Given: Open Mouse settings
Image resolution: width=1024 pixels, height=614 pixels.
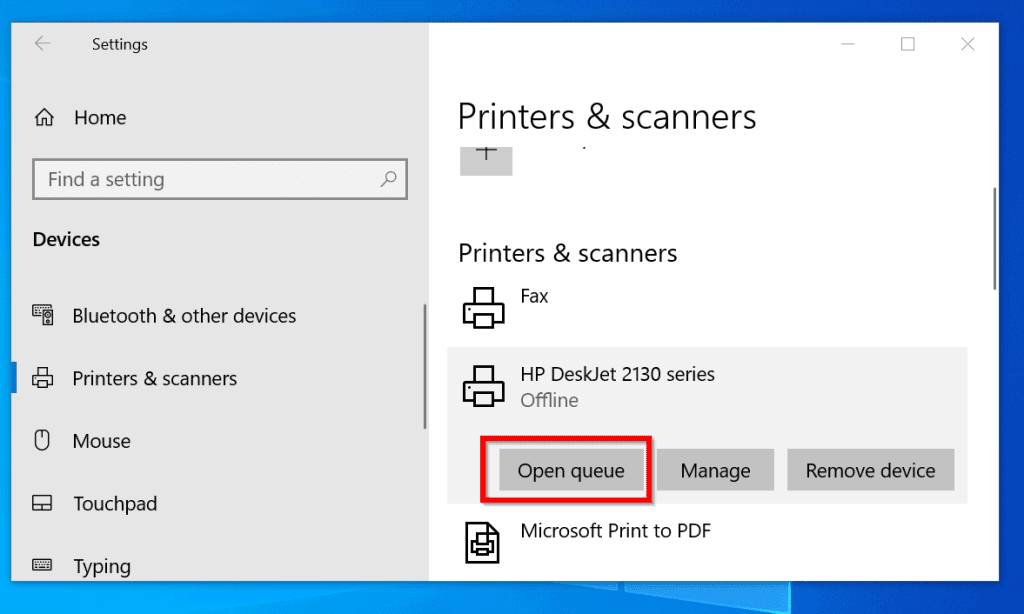Looking at the screenshot, I should coord(101,441).
